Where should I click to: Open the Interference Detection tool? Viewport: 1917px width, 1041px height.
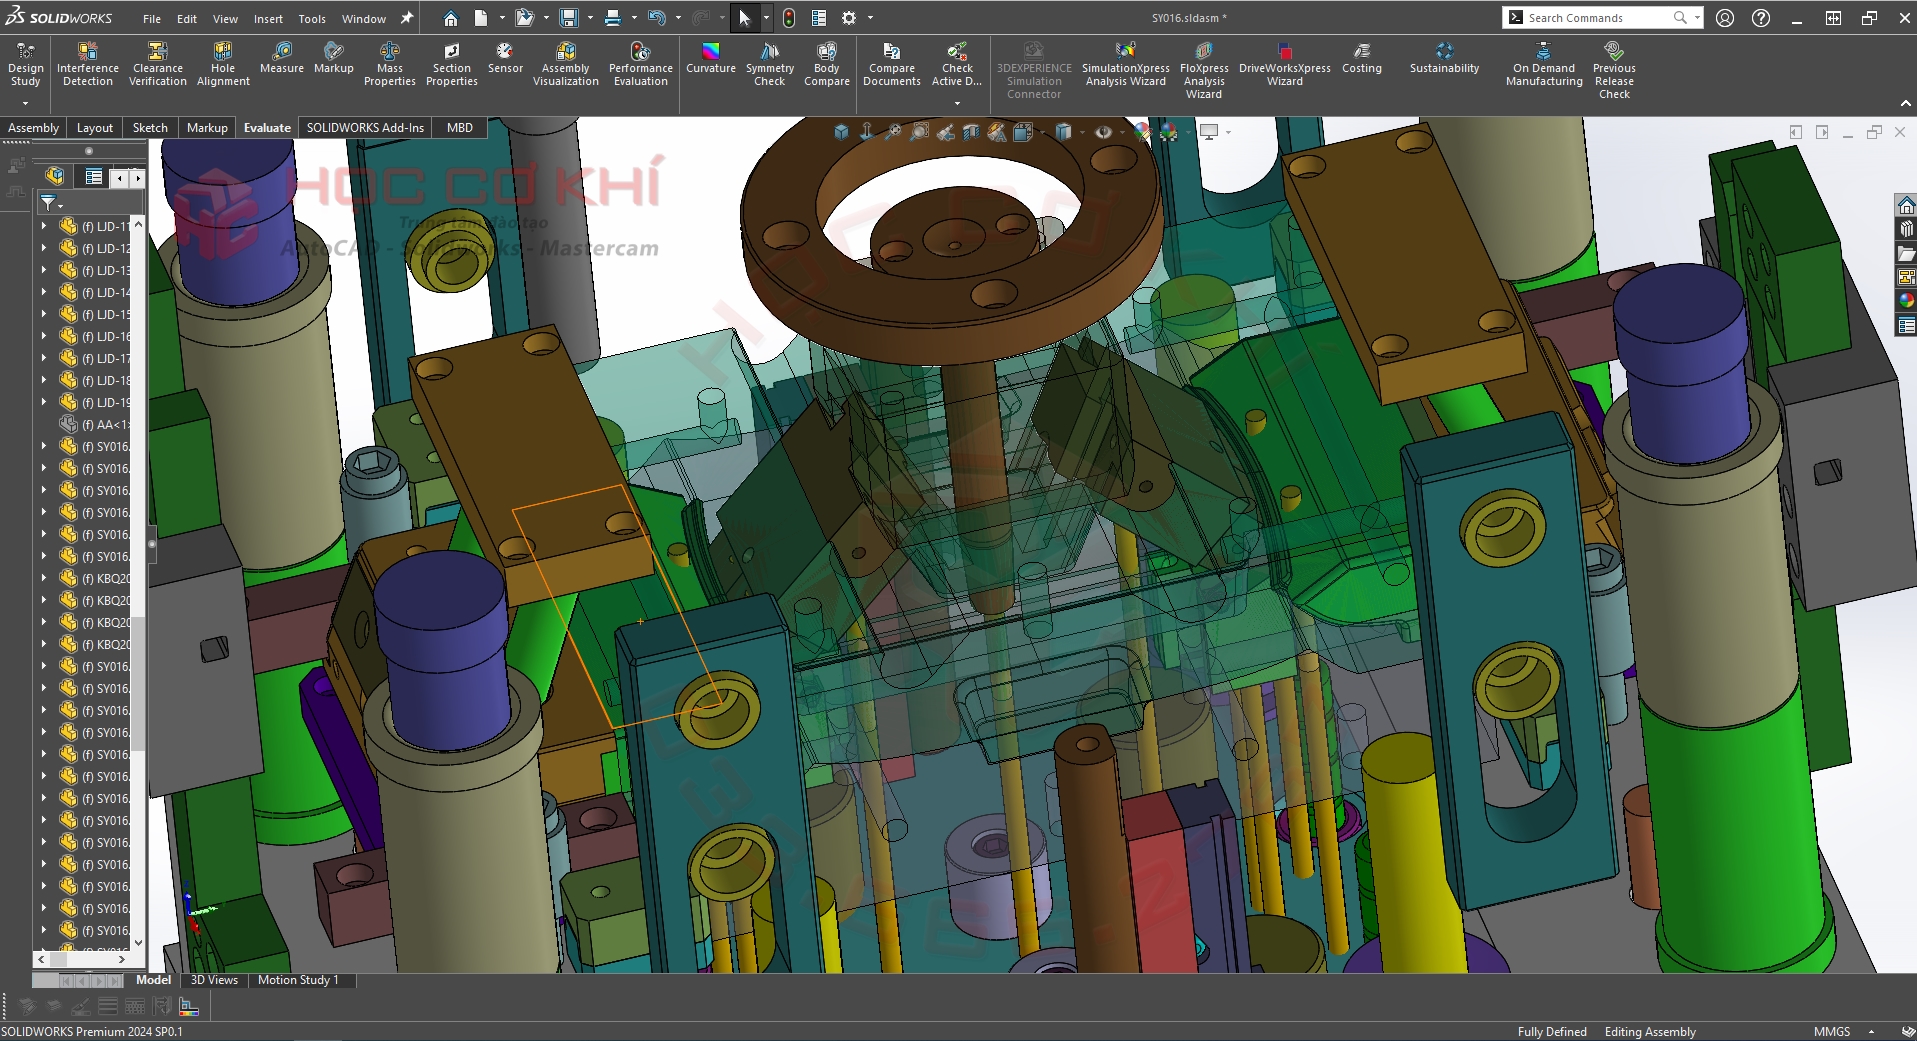coord(88,65)
